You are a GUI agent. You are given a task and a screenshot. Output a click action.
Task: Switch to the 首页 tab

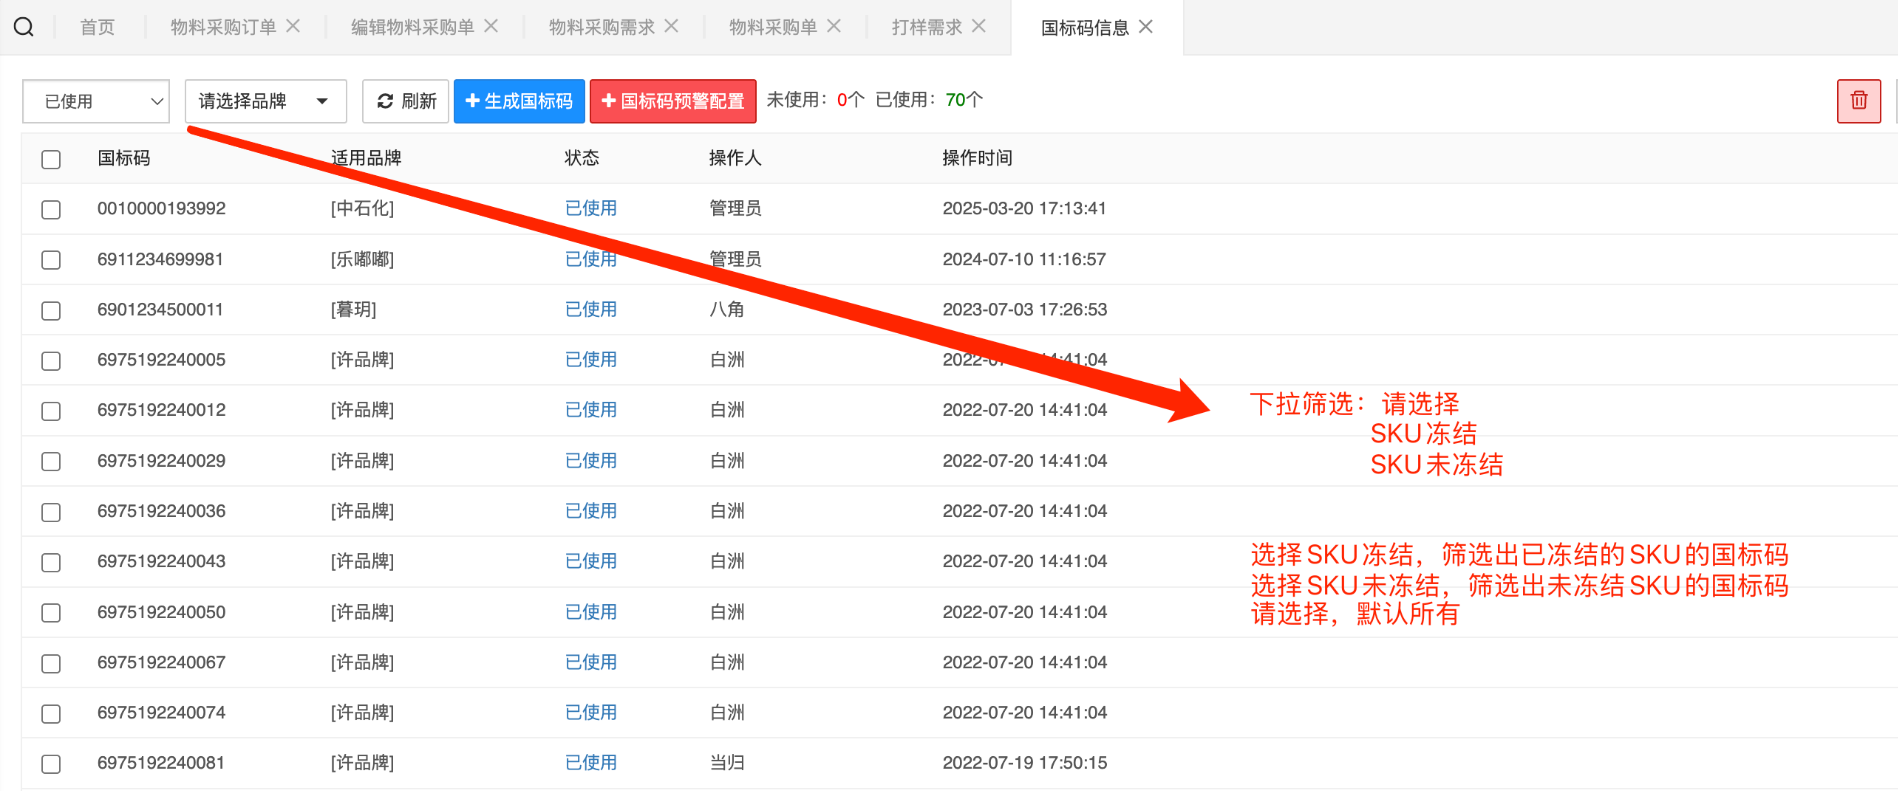pos(97,27)
